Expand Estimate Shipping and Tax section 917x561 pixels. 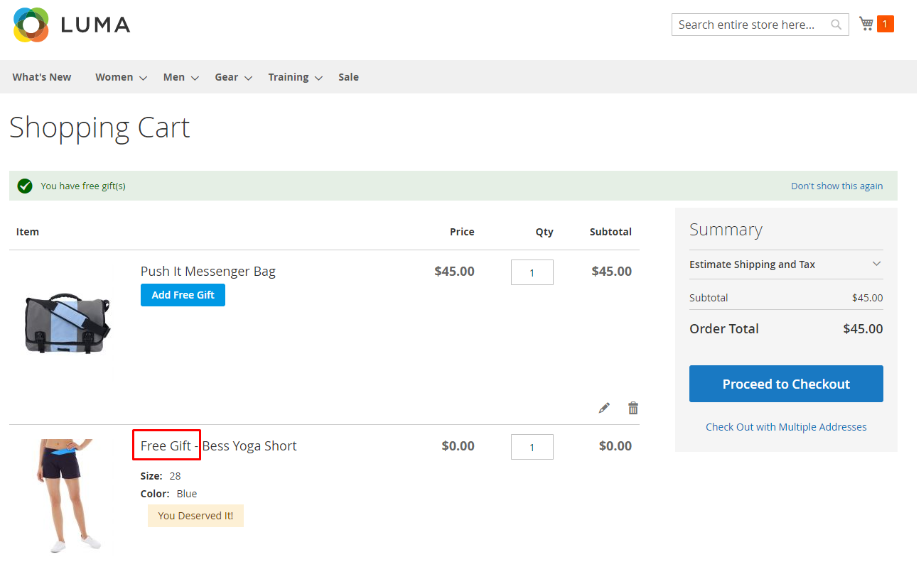click(785, 265)
